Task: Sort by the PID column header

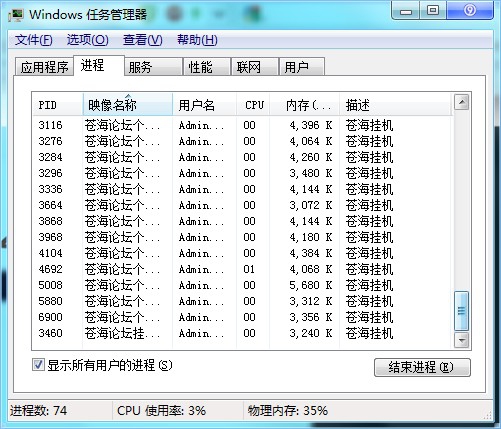Action: point(57,105)
